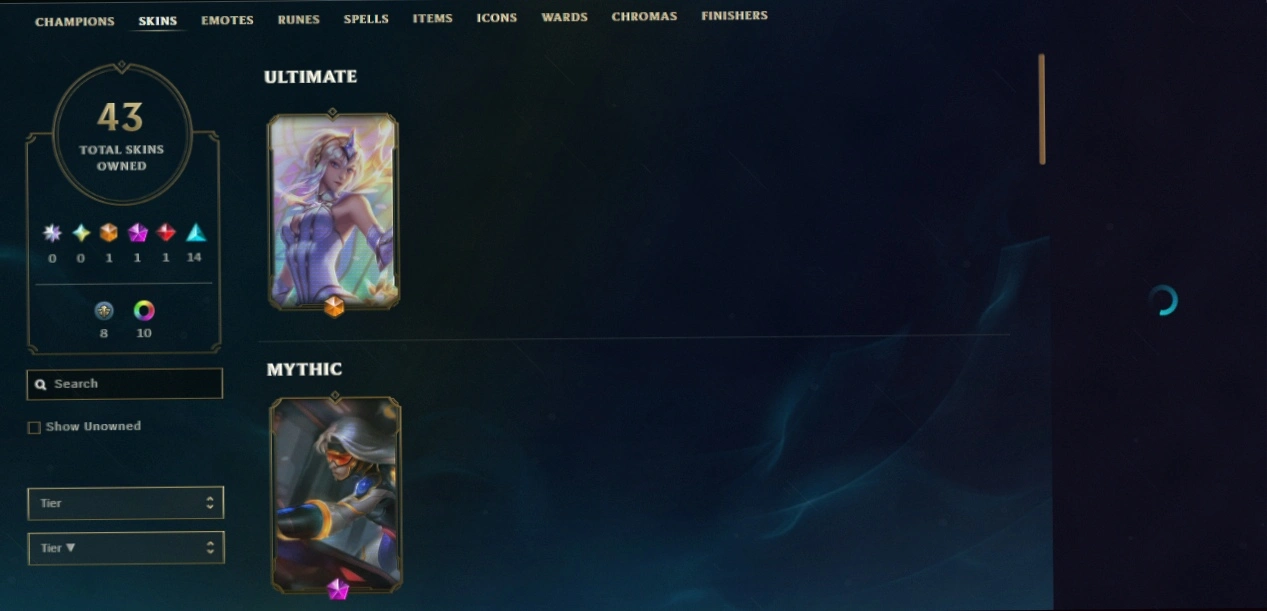Click the skins list vertical scrollbar
The height and width of the screenshot is (611, 1267).
tap(1042, 109)
